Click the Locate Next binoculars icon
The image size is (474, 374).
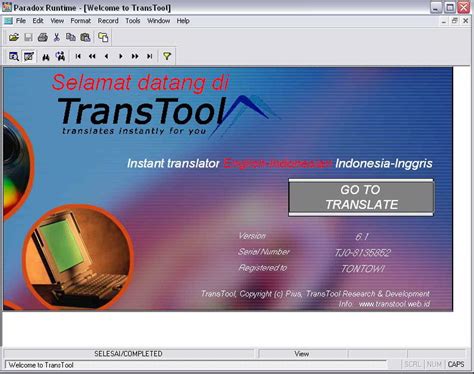pyautogui.click(x=60, y=56)
